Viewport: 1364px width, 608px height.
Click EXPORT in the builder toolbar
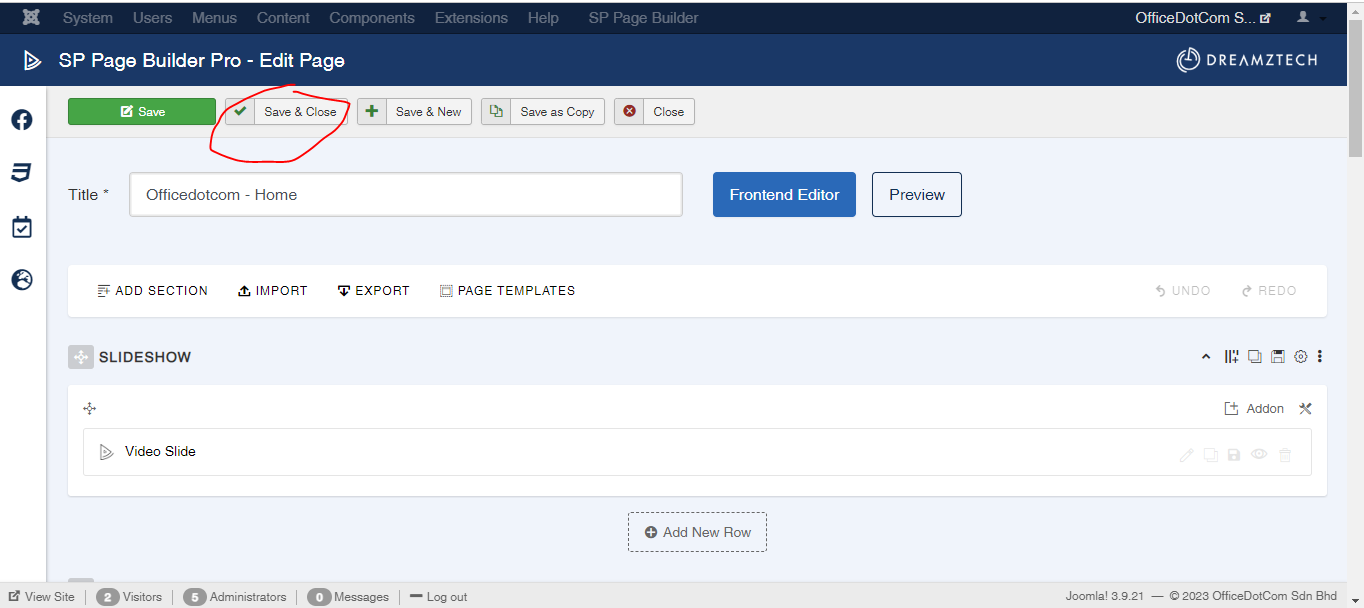tap(374, 291)
